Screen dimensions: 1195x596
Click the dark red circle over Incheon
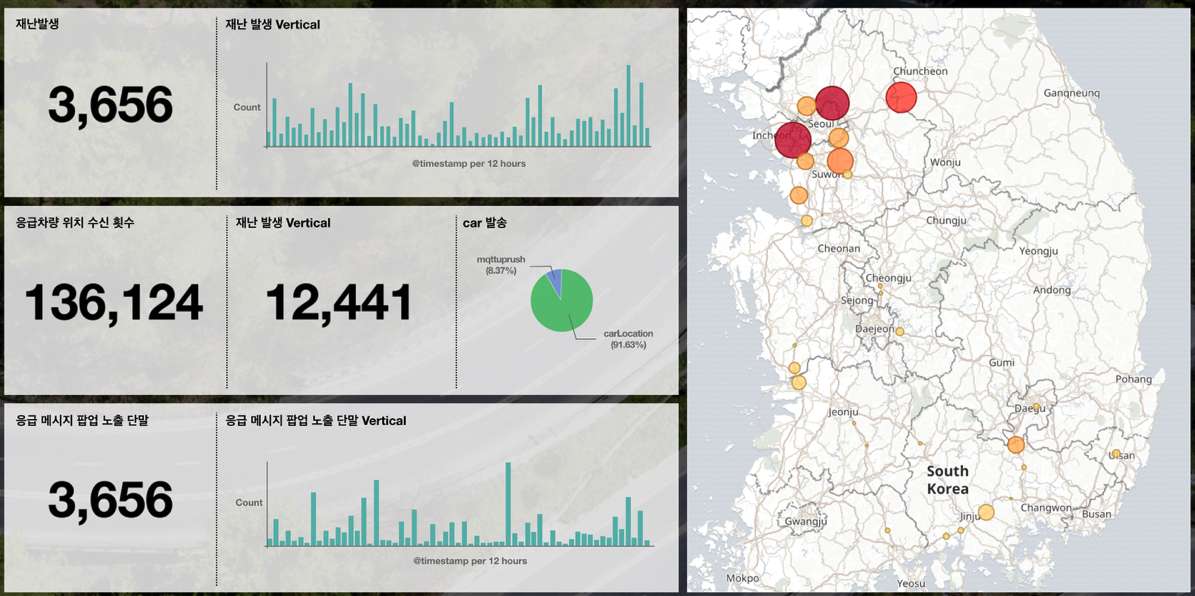pos(793,140)
